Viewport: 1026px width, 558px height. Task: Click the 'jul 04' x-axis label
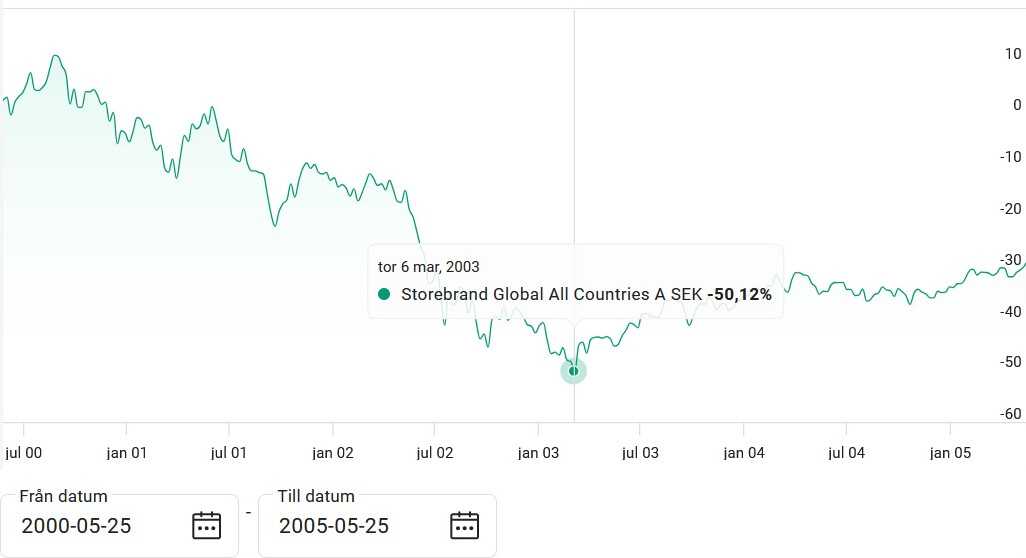[x=847, y=453]
